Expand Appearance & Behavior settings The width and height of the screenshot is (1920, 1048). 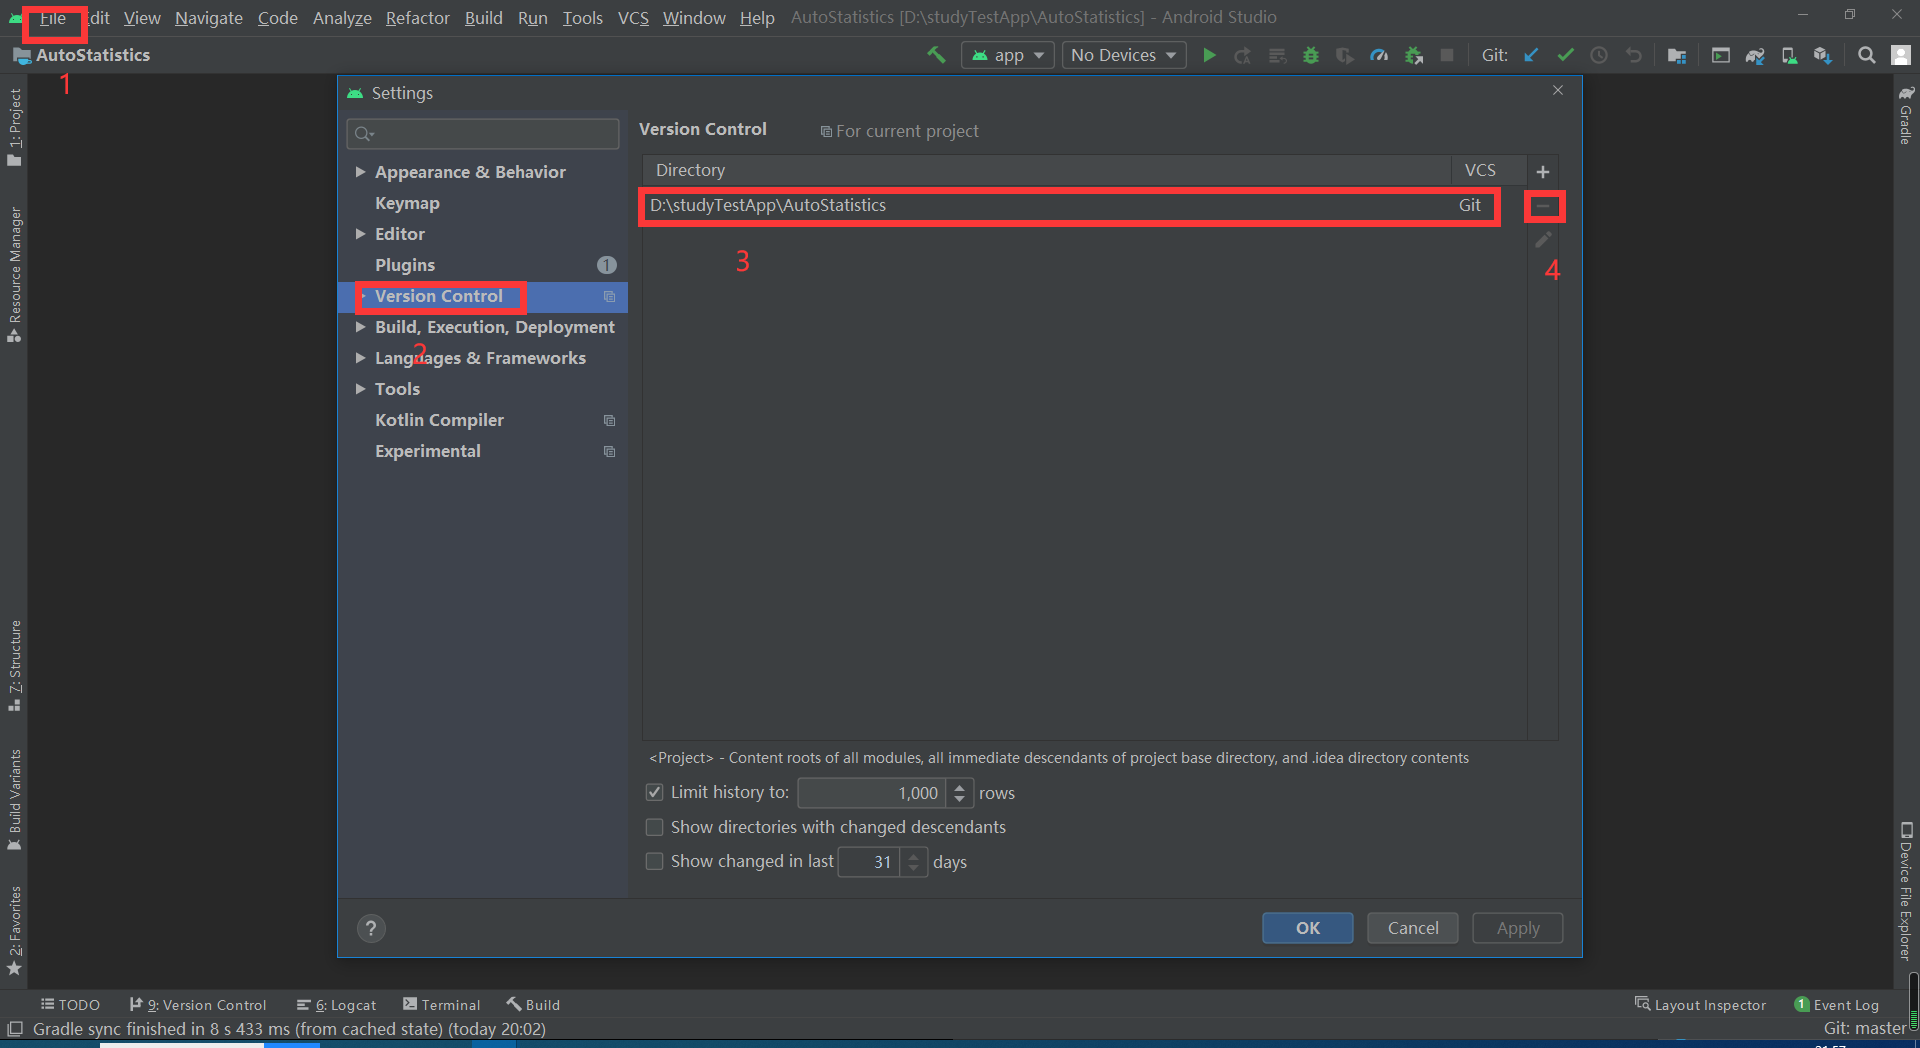click(x=360, y=172)
